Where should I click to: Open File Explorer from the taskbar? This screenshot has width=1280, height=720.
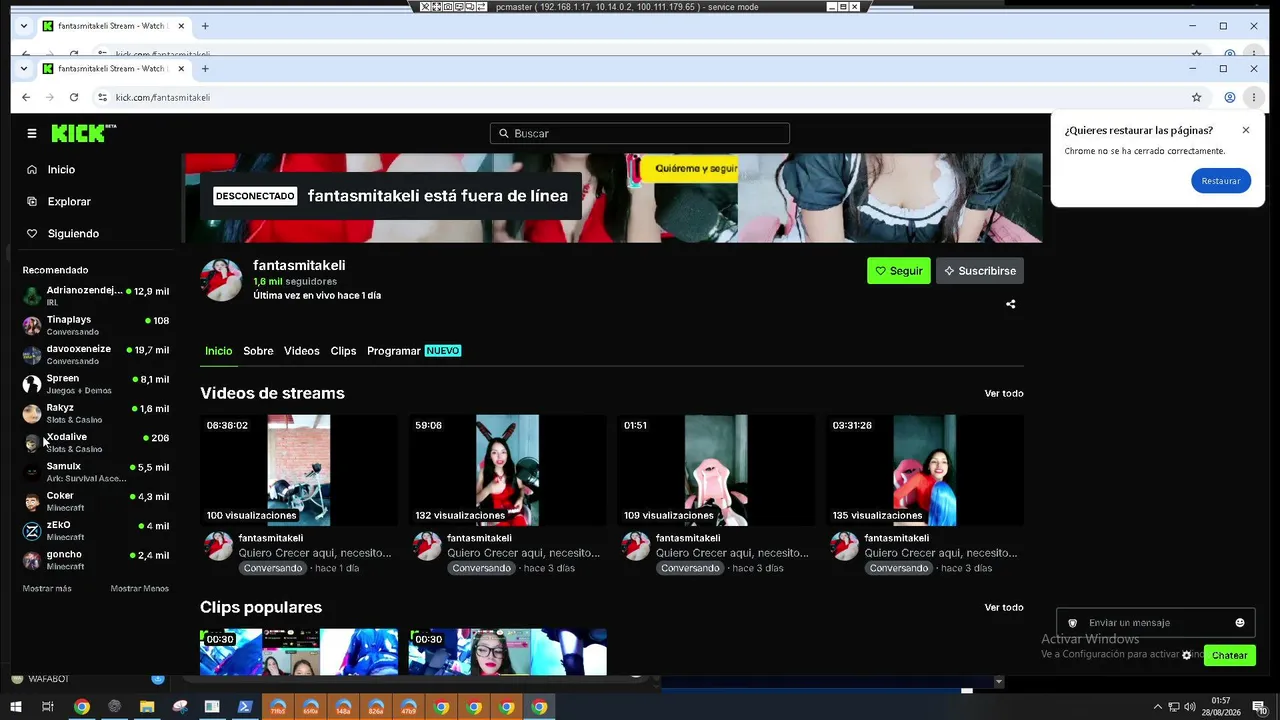(x=147, y=707)
